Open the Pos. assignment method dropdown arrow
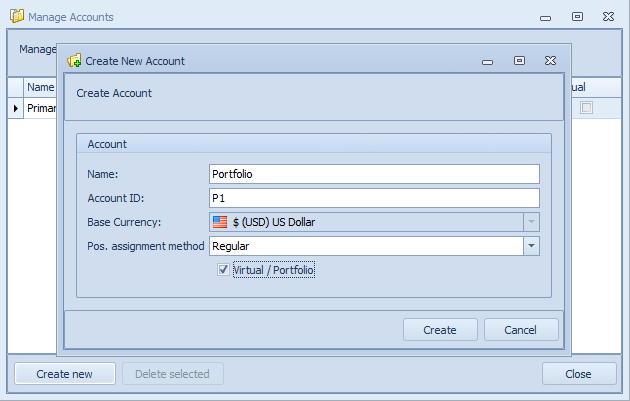 tap(531, 246)
